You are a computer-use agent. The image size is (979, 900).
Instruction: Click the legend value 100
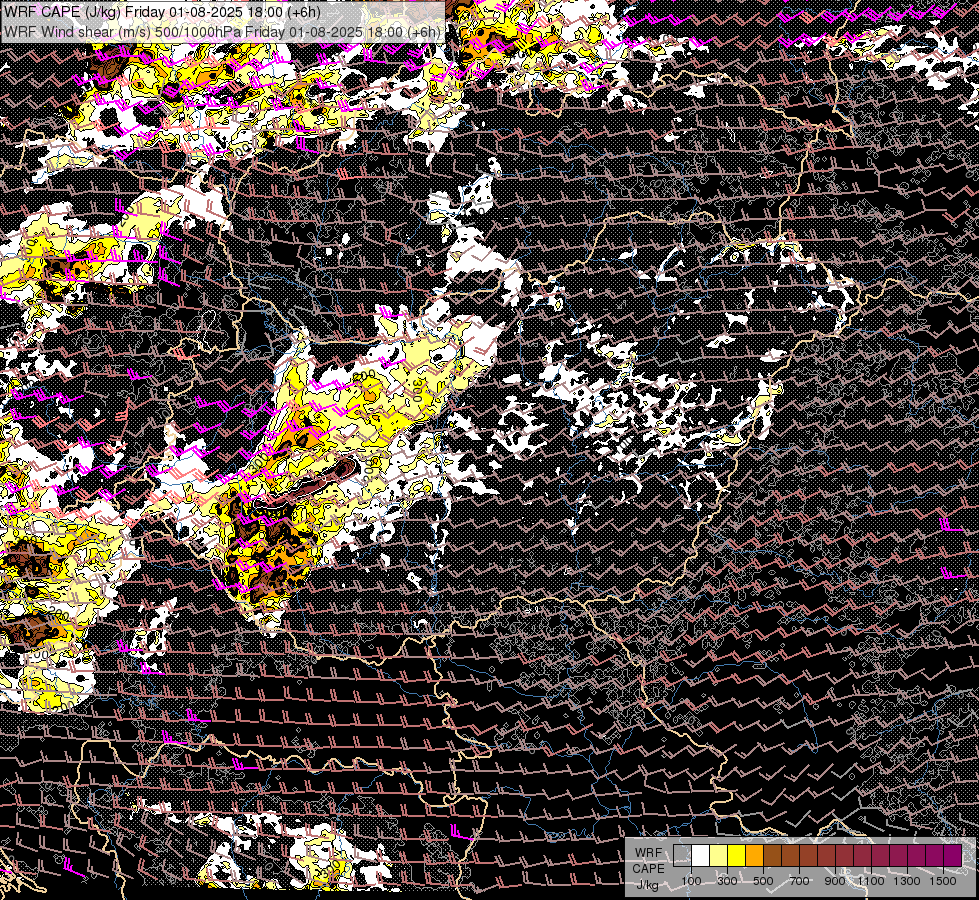691,881
